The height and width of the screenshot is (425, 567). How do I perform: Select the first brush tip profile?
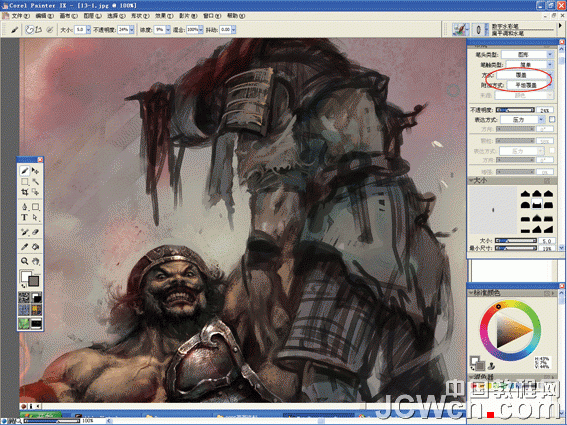coord(525,194)
